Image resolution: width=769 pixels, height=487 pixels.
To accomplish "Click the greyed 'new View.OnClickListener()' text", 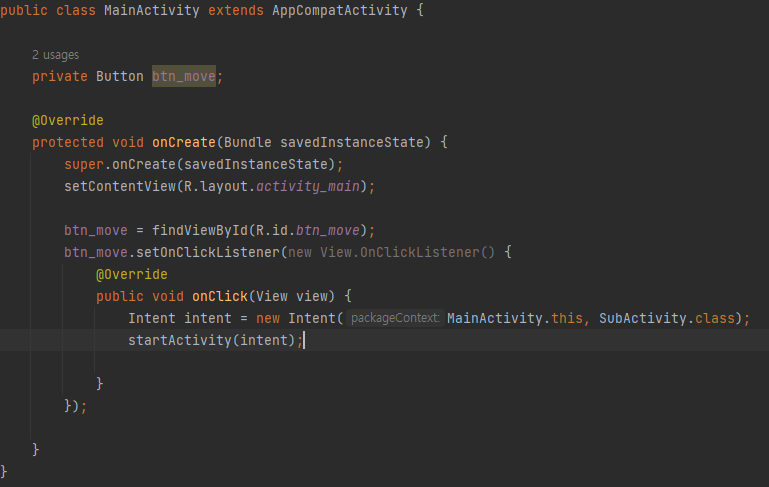I will tap(391, 252).
